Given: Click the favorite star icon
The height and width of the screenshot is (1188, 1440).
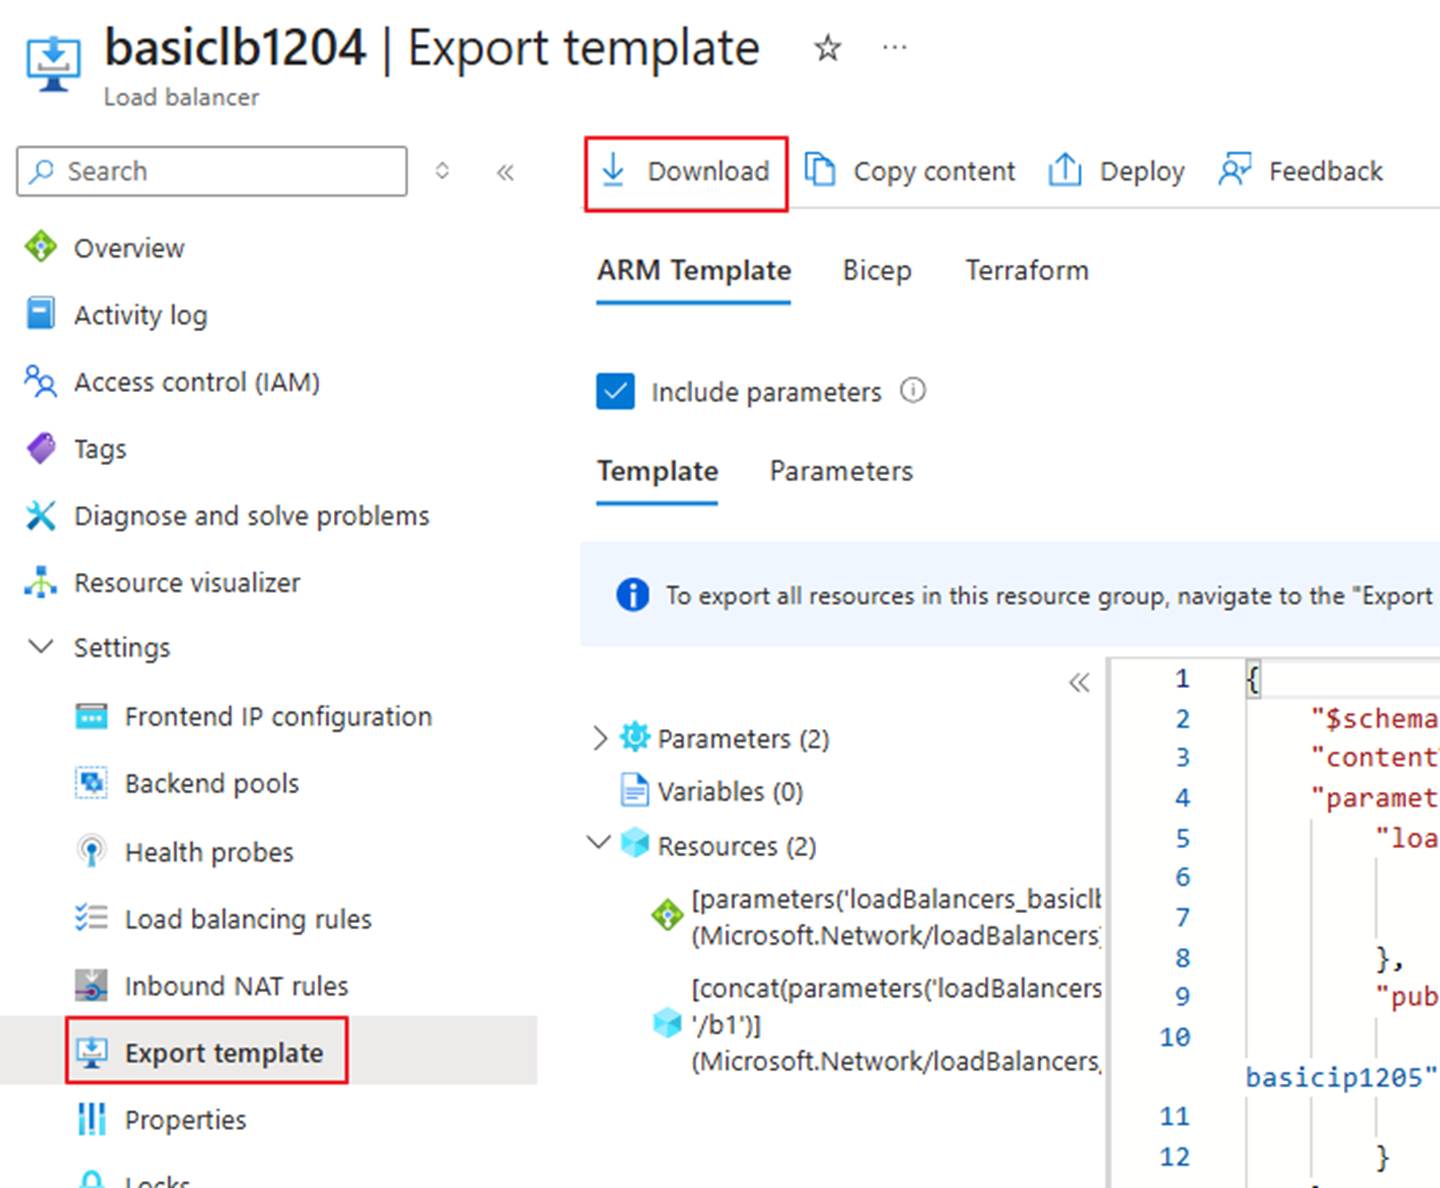Looking at the screenshot, I should point(827,48).
